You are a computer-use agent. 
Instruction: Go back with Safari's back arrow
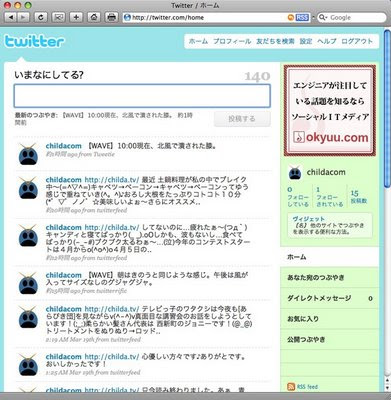(11, 17)
